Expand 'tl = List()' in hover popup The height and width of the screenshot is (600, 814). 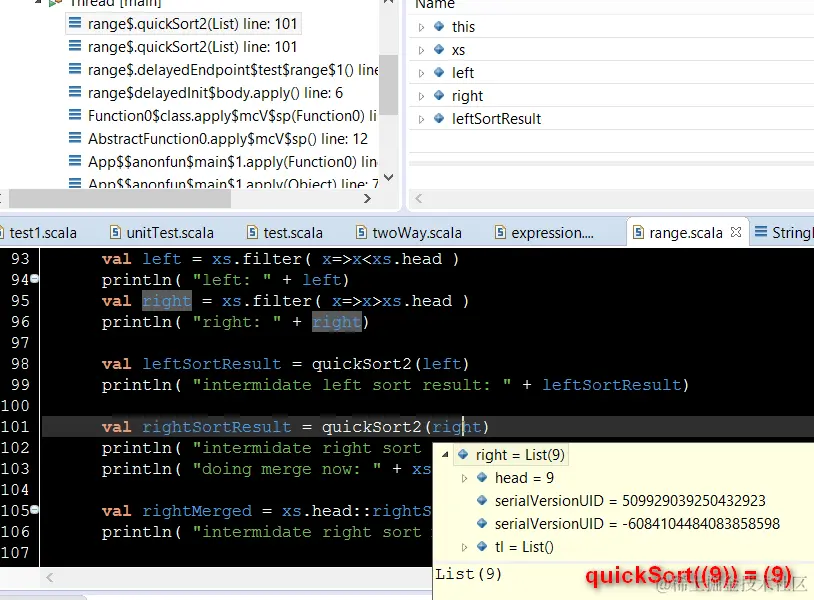pyautogui.click(x=464, y=547)
